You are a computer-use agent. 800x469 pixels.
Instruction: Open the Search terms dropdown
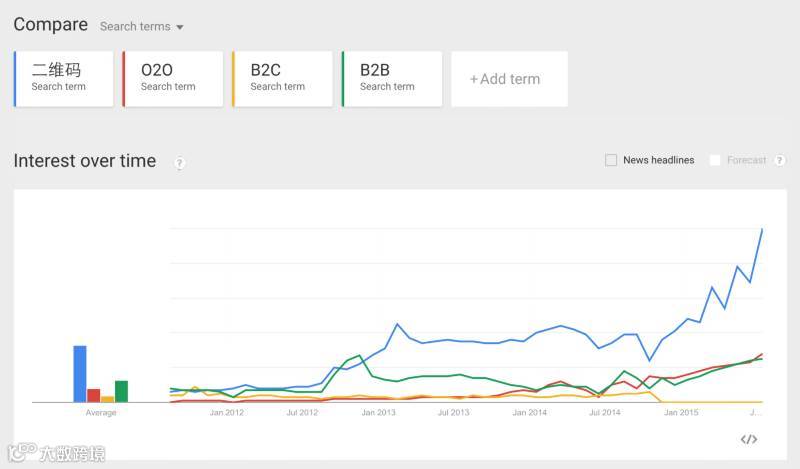click(x=141, y=26)
